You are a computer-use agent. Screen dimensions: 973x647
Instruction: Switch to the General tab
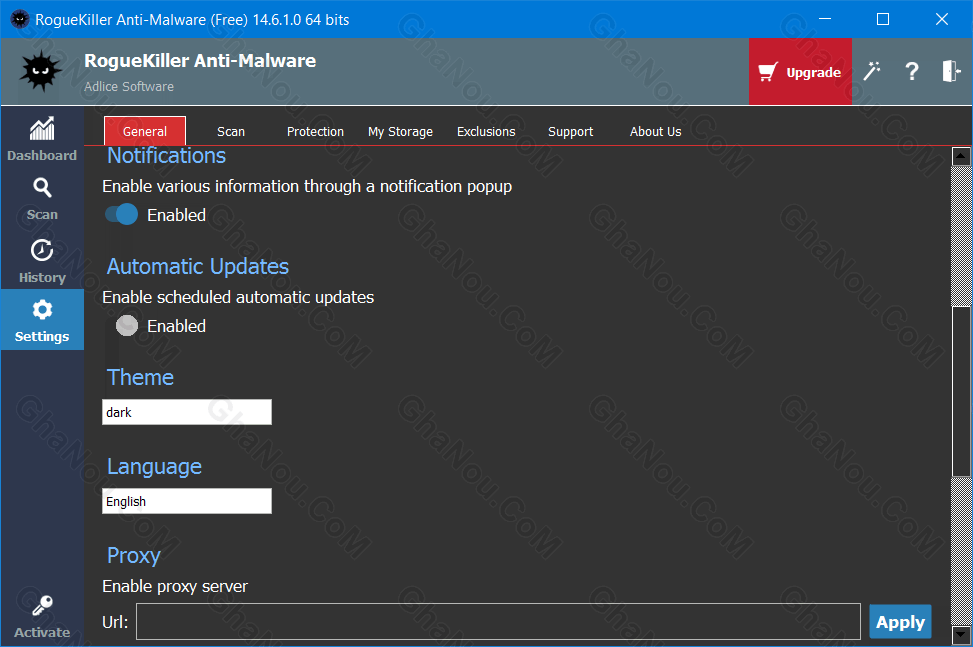(145, 131)
